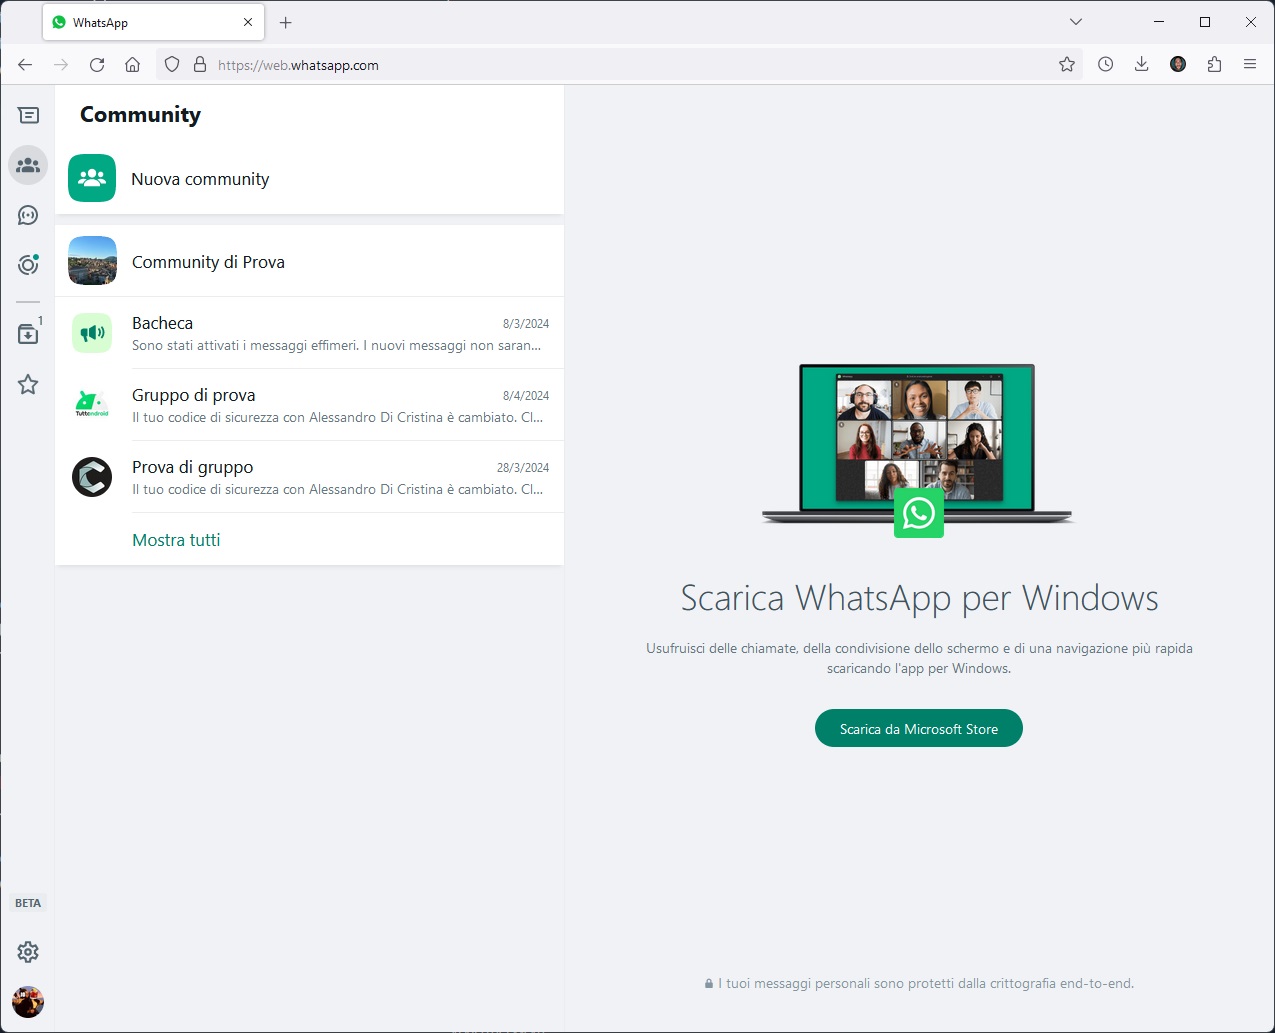Click the Nuova community green icon
Viewport: 1275px width, 1033px height.
point(92,178)
